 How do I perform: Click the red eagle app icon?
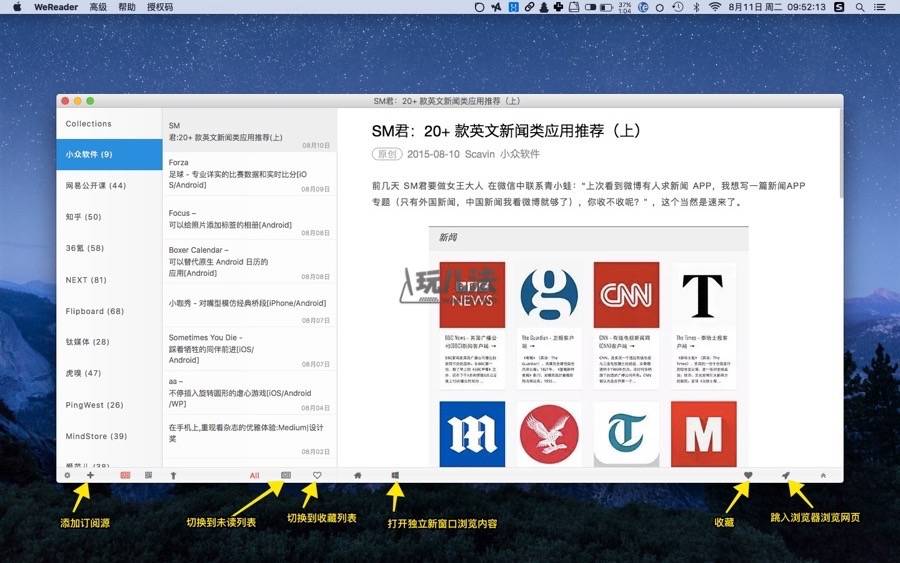click(x=549, y=433)
